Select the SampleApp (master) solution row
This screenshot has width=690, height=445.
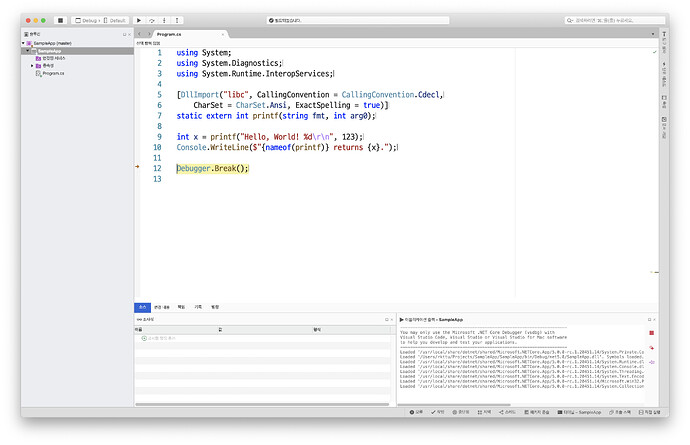coord(77,43)
